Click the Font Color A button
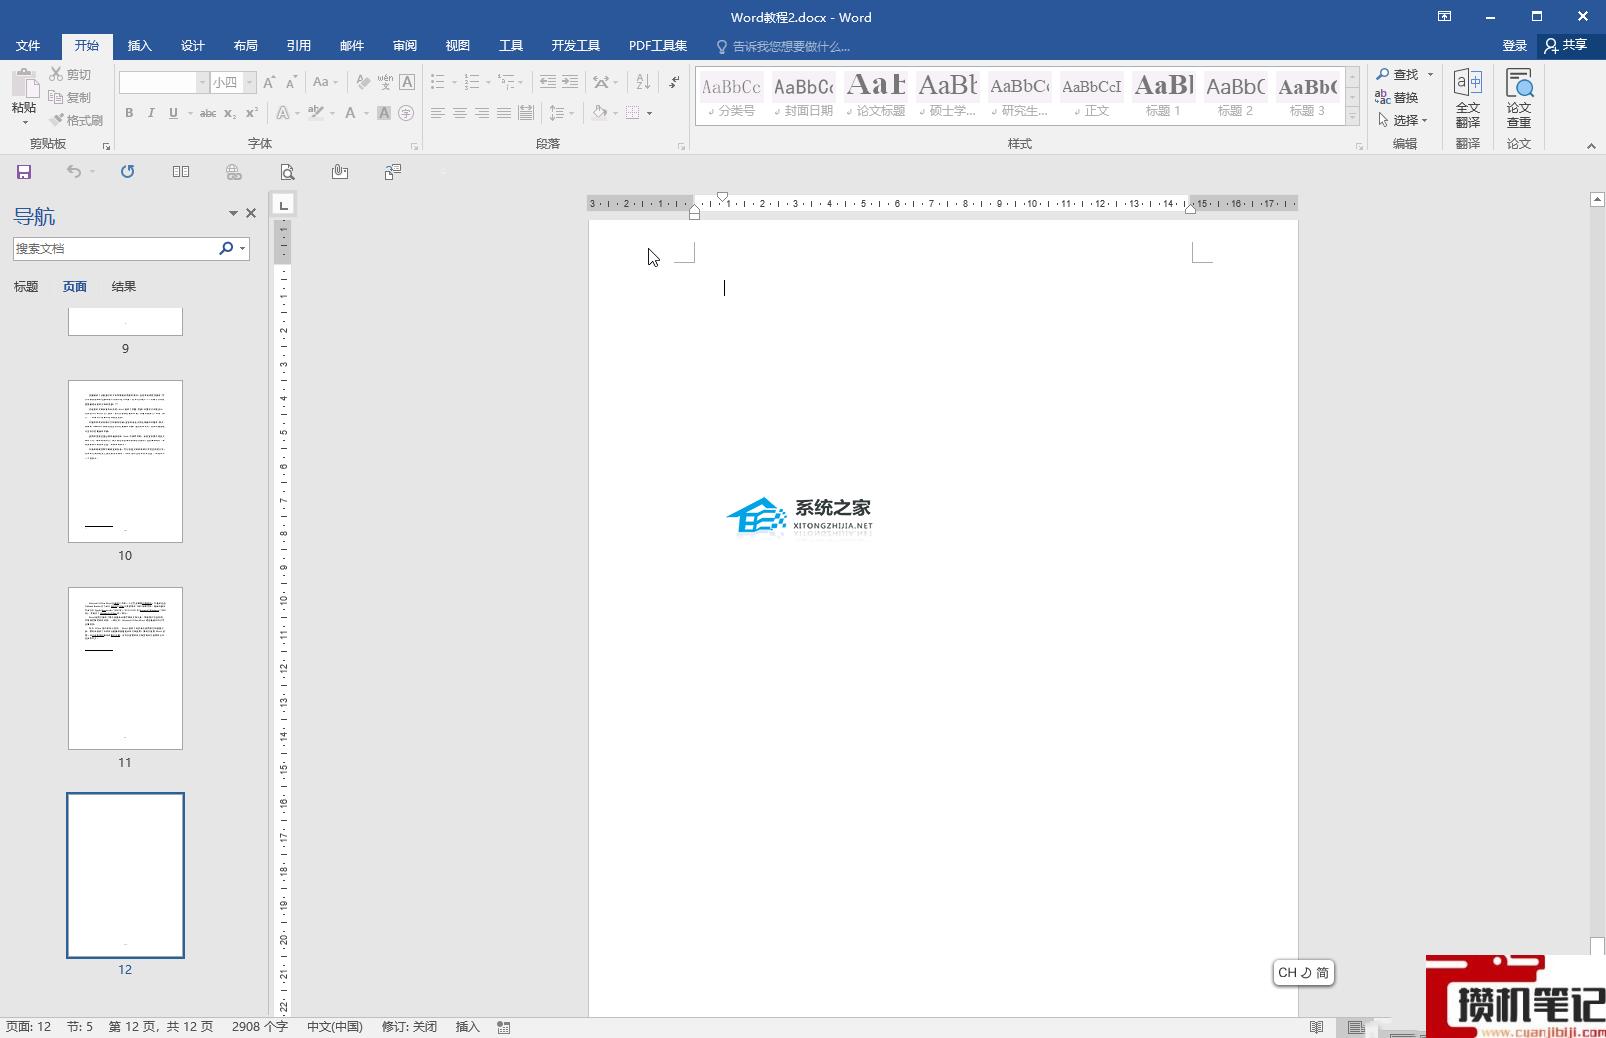The image size is (1606, 1038). (350, 113)
